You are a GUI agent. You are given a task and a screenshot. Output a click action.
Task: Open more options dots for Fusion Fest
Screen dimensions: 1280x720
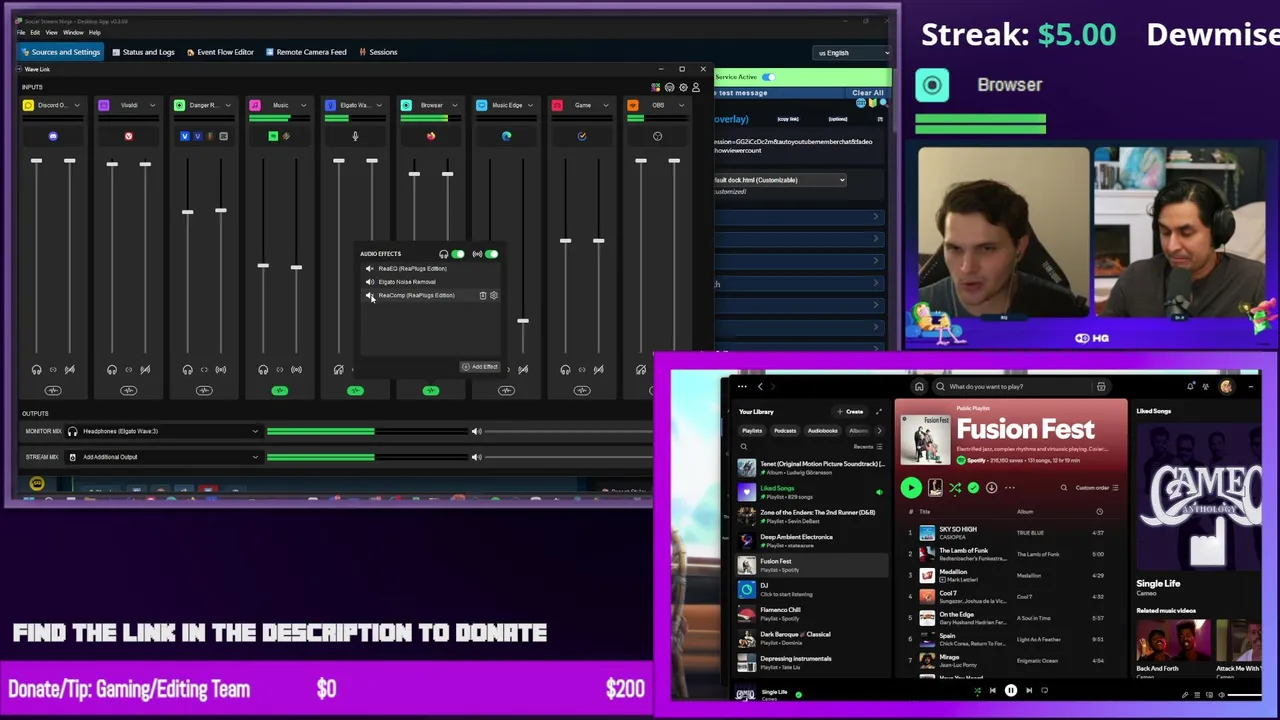[x=1009, y=488]
